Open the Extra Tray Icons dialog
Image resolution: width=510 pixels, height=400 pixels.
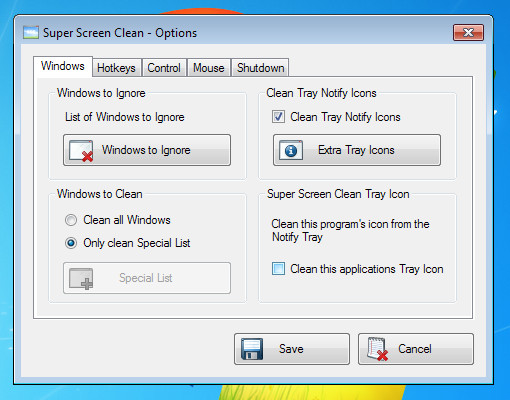[x=357, y=150]
